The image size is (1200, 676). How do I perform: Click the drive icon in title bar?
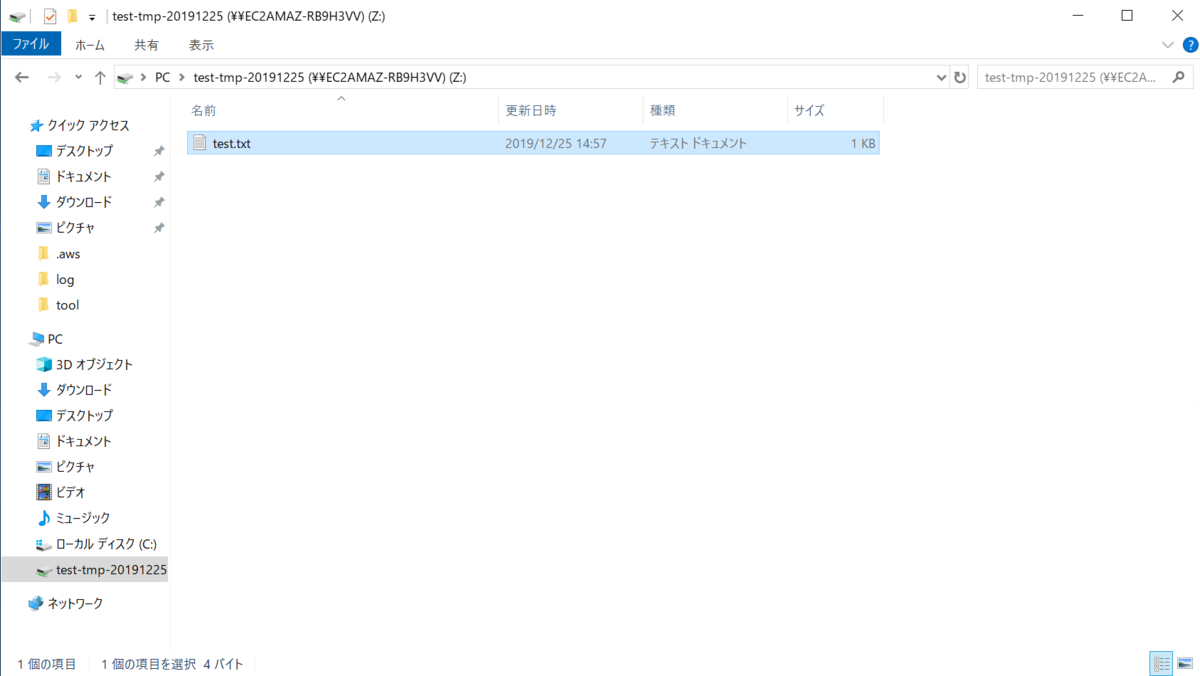[x=18, y=16]
